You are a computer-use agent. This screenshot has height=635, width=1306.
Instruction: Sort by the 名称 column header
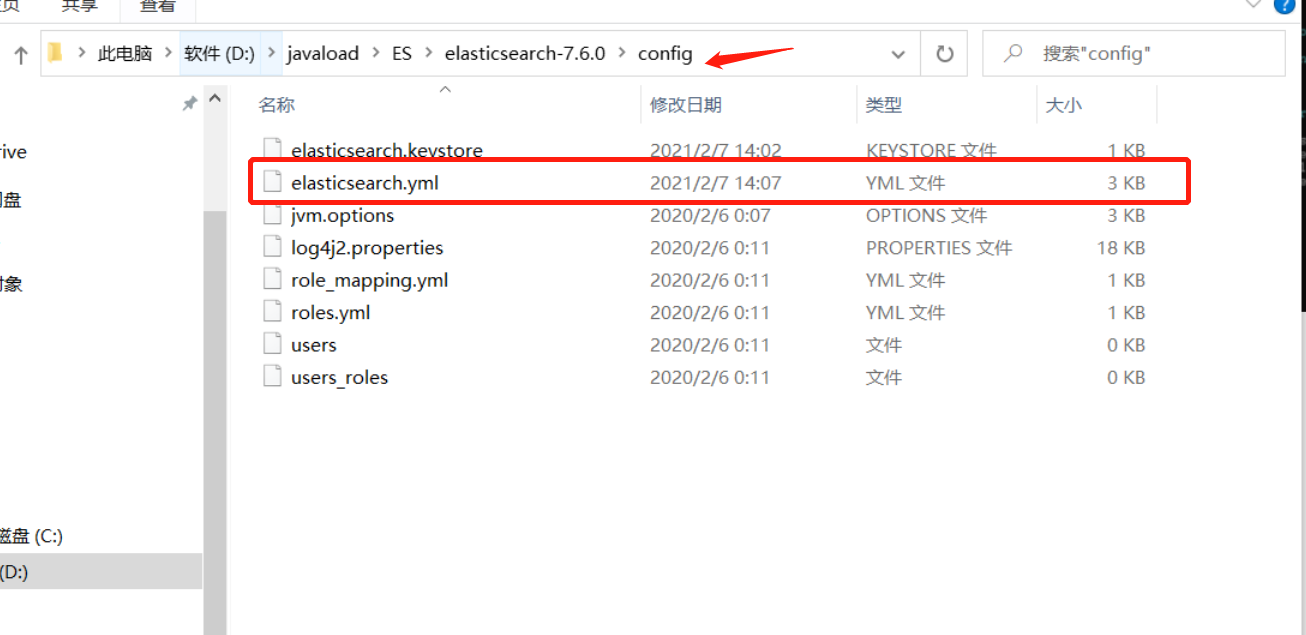click(x=276, y=105)
